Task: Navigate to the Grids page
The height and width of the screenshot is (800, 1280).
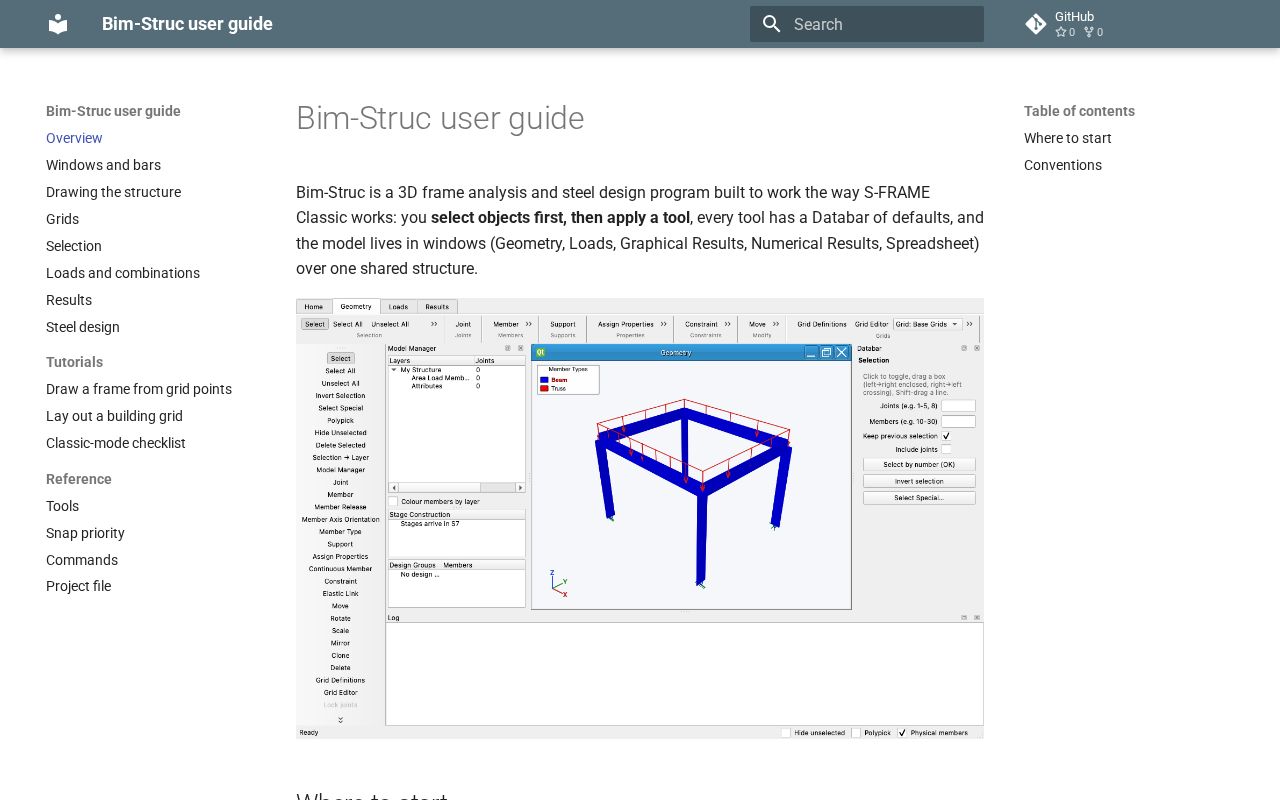Action: pyautogui.click(x=62, y=219)
